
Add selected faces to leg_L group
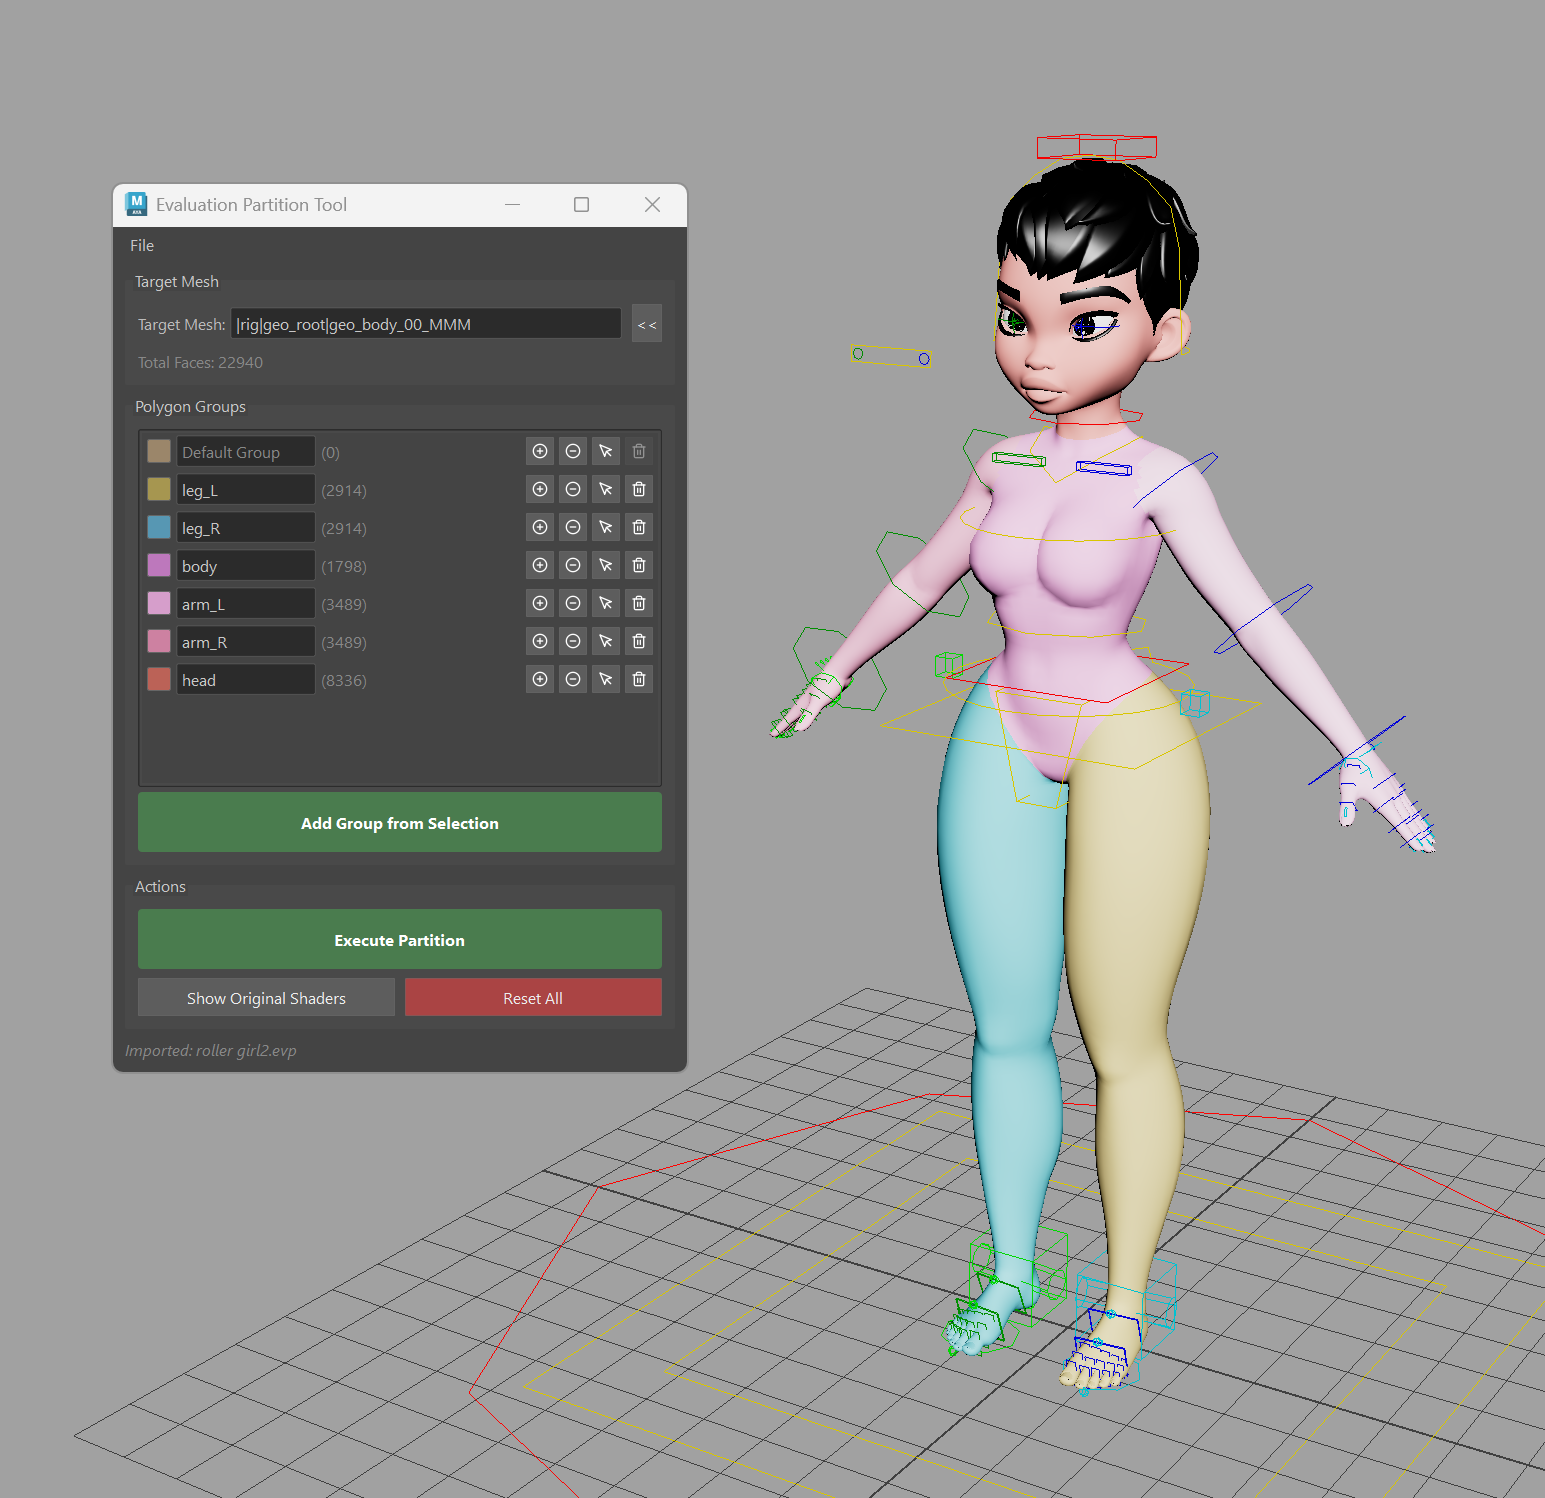pos(540,489)
